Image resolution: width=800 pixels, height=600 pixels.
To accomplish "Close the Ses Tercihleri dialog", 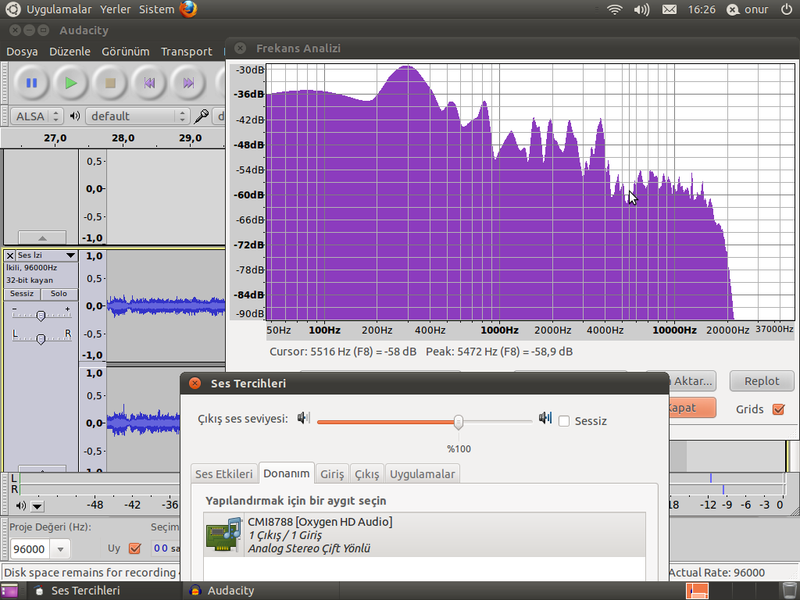I will (194, 383).
